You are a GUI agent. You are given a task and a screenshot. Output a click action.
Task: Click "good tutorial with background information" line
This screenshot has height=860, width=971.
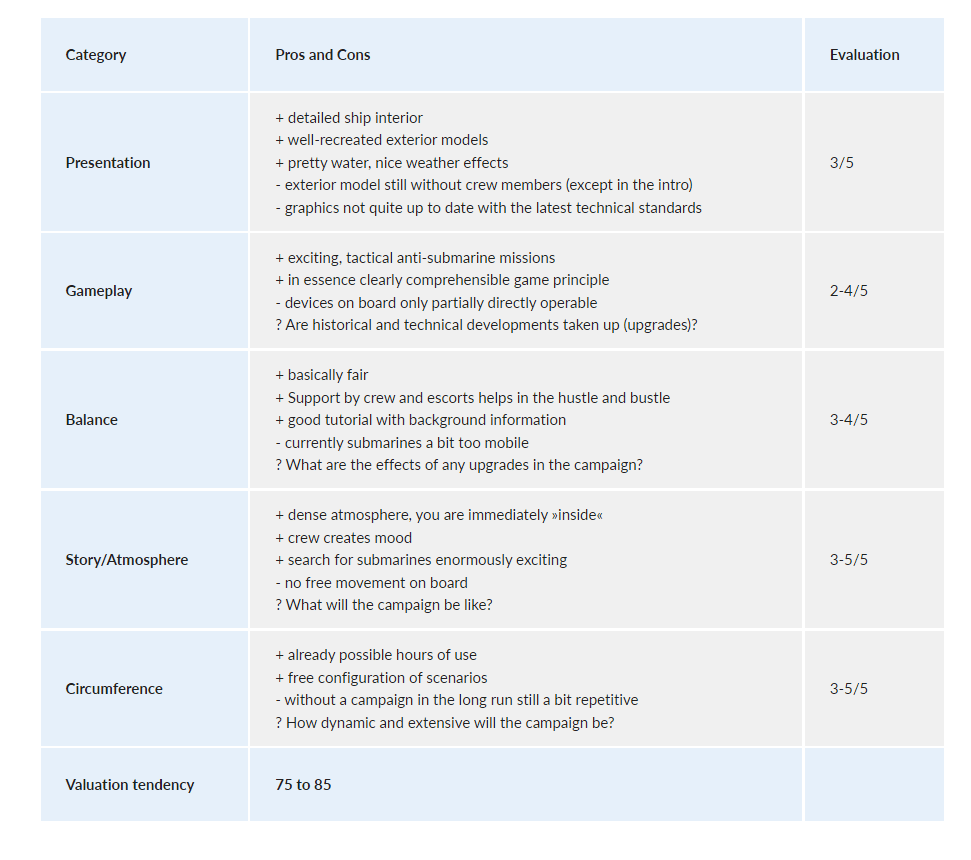click(x=420, y=420)
